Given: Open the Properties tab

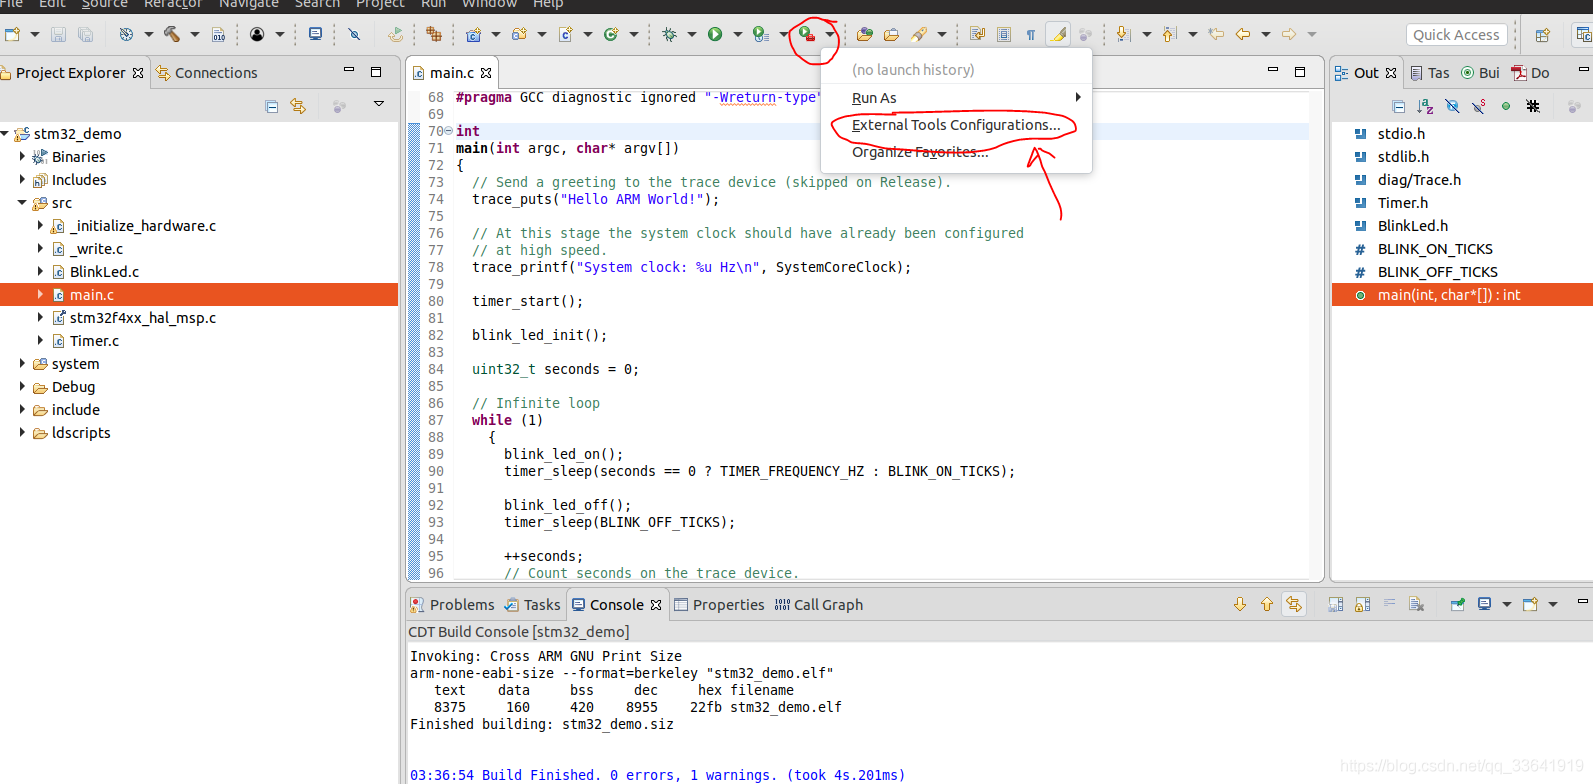Looking at the screenshot, I should [x=719, y=604].
